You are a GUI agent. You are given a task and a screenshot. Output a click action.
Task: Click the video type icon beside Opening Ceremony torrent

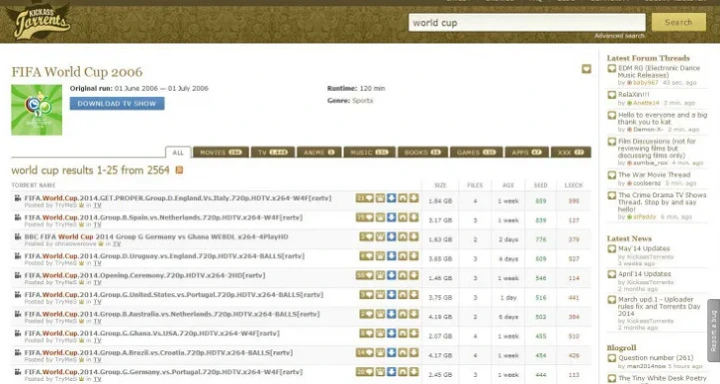pyautogui.click(x=17, y=275)
